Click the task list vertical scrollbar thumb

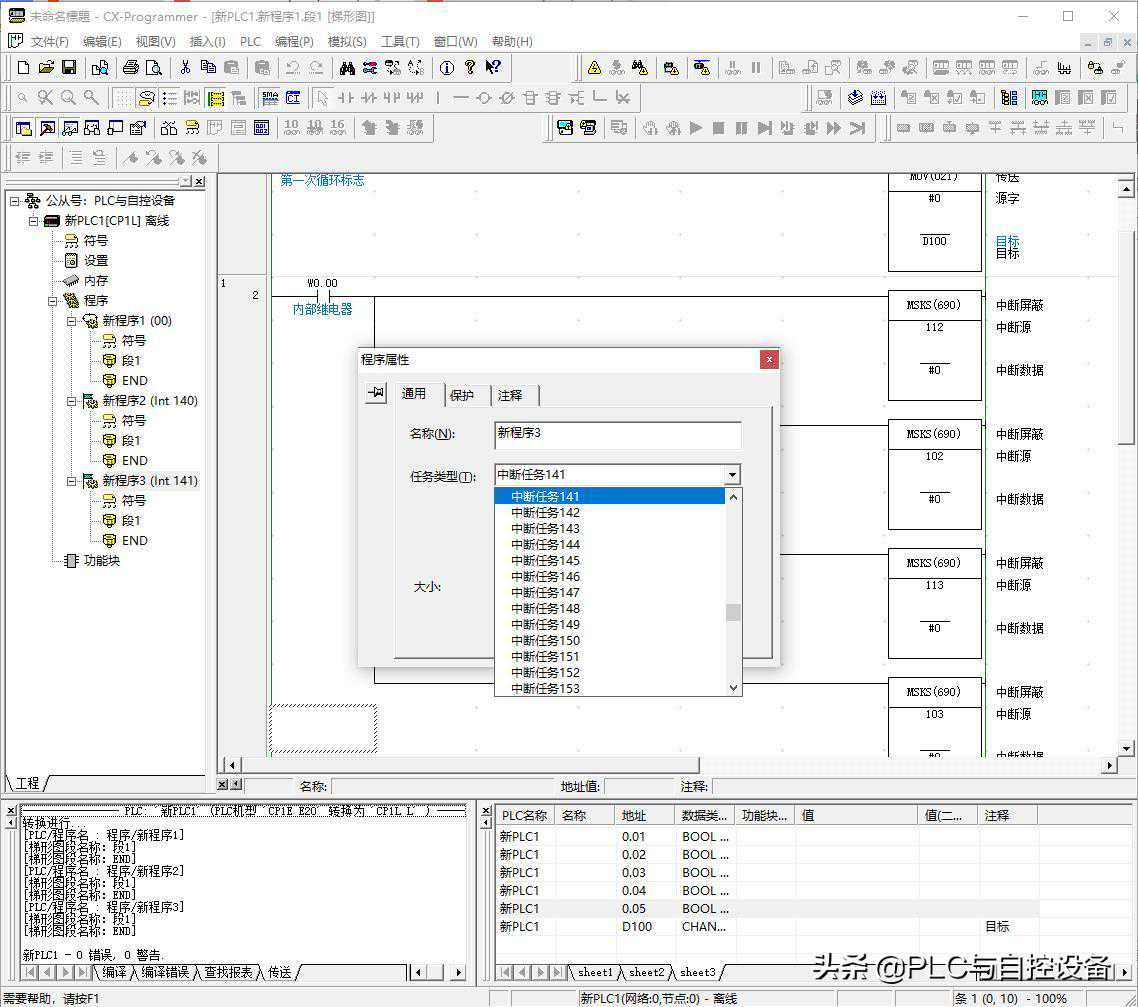733,612
